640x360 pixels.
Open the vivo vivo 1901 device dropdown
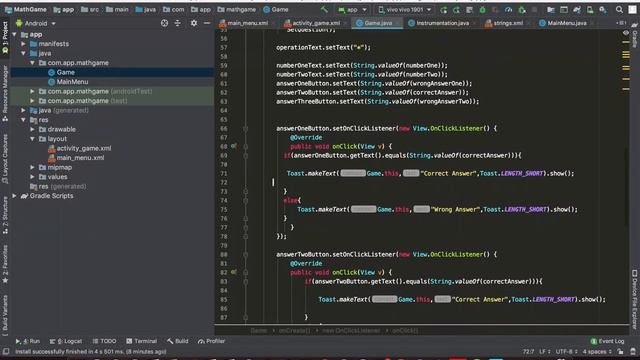(x=404, y=9)
